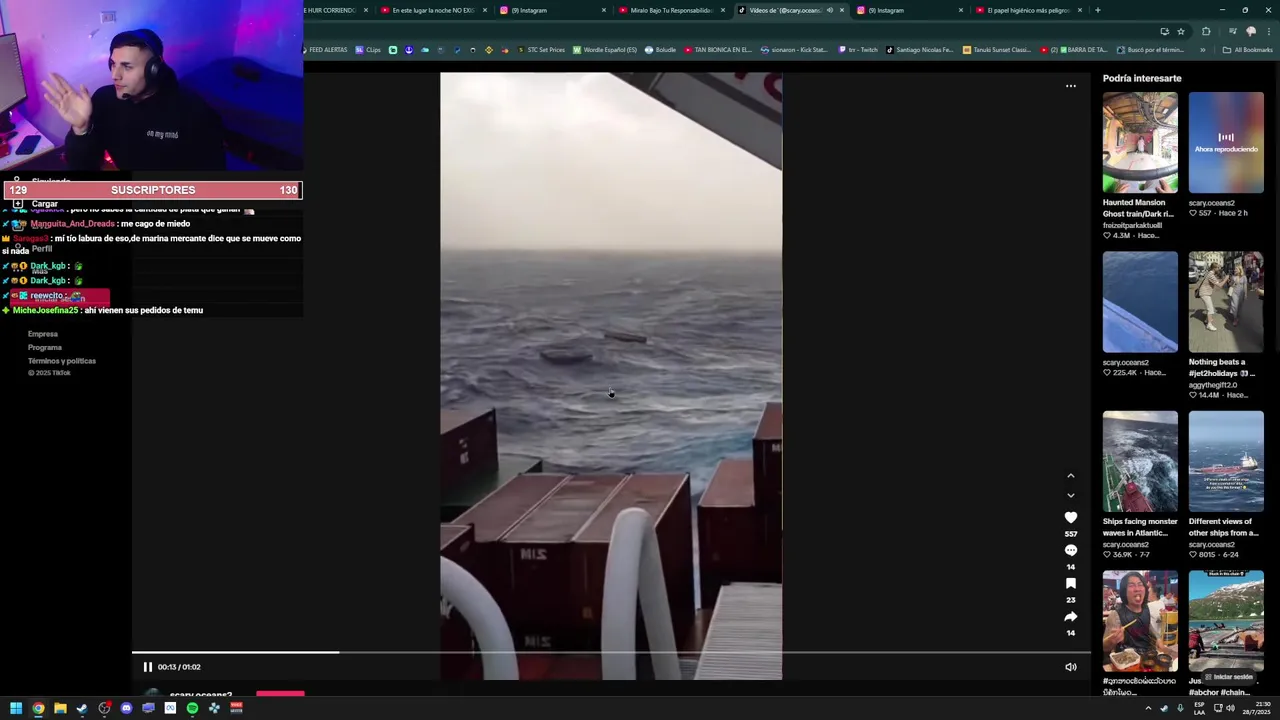Open 'STC Set Prices' bookmark
This screenshot has height=720, width=1280.
pos(540,50)
